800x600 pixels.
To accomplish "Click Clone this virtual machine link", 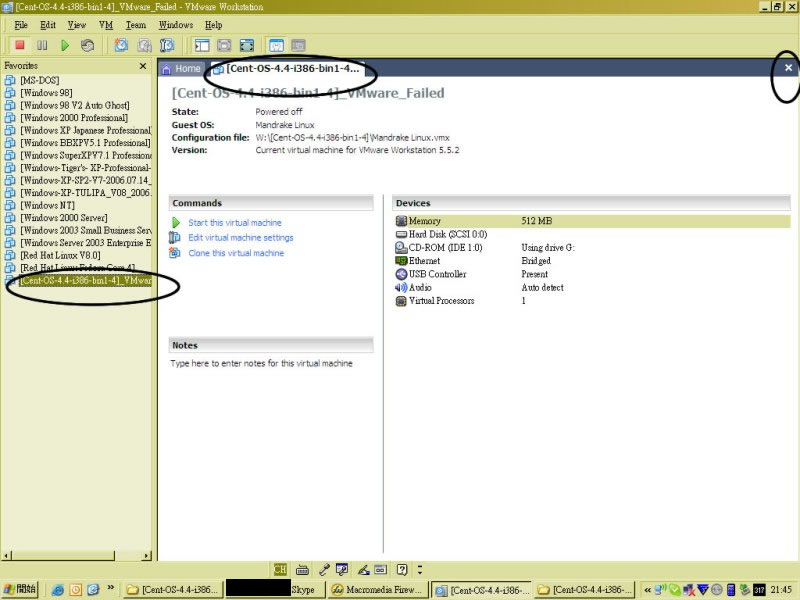I will click(x=236, y=253).
